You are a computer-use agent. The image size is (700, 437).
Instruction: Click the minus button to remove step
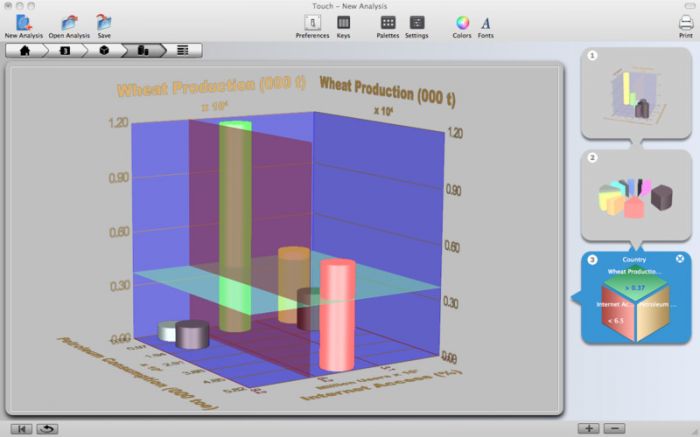pyautogui.click(x=614, y=429)
